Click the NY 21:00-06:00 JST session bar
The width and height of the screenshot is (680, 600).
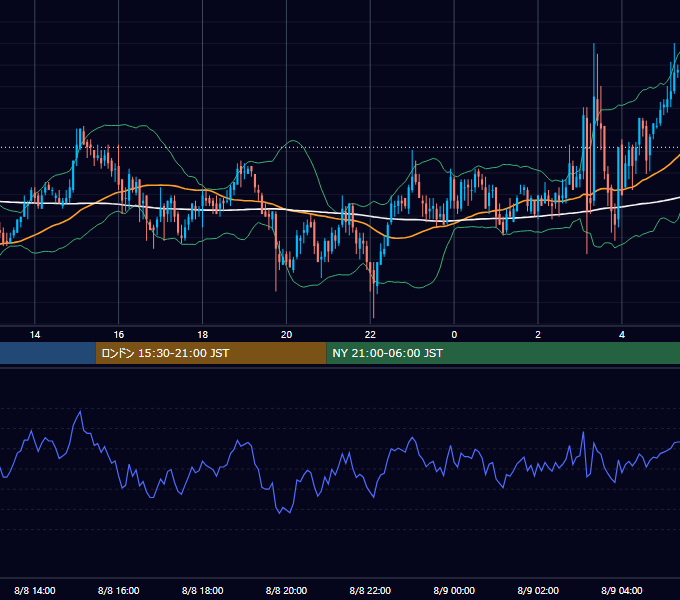[x=503, y=353]
